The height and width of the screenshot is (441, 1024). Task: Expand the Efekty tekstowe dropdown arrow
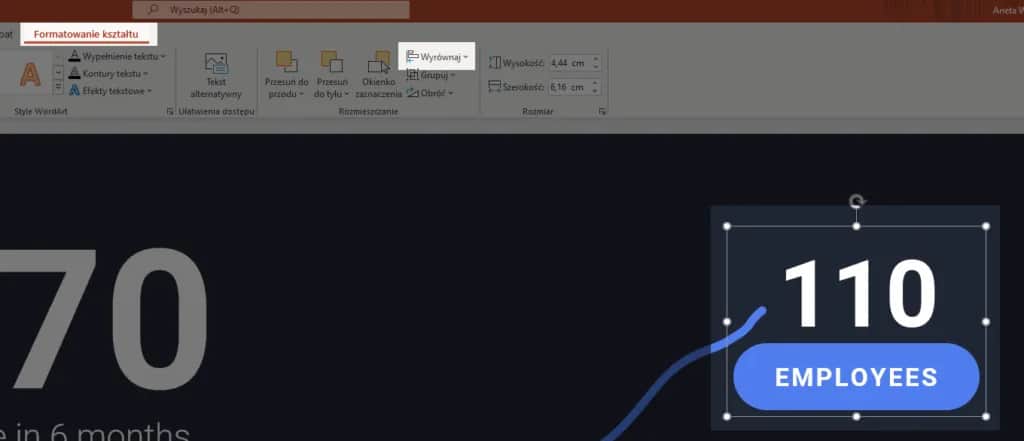150,91
